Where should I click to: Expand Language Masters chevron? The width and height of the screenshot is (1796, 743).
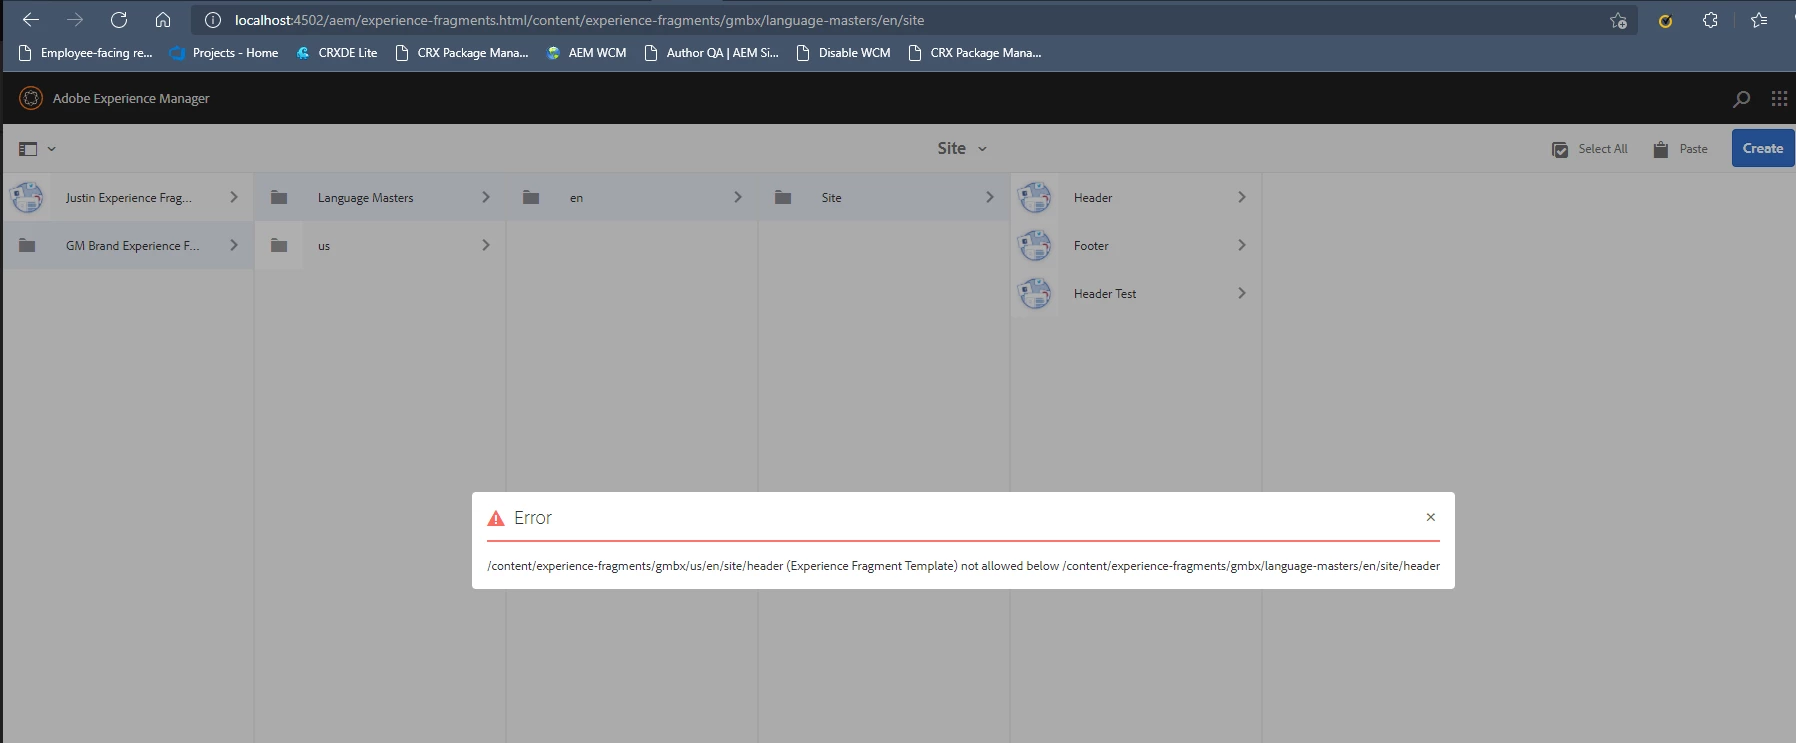click(x=486, y=197)
